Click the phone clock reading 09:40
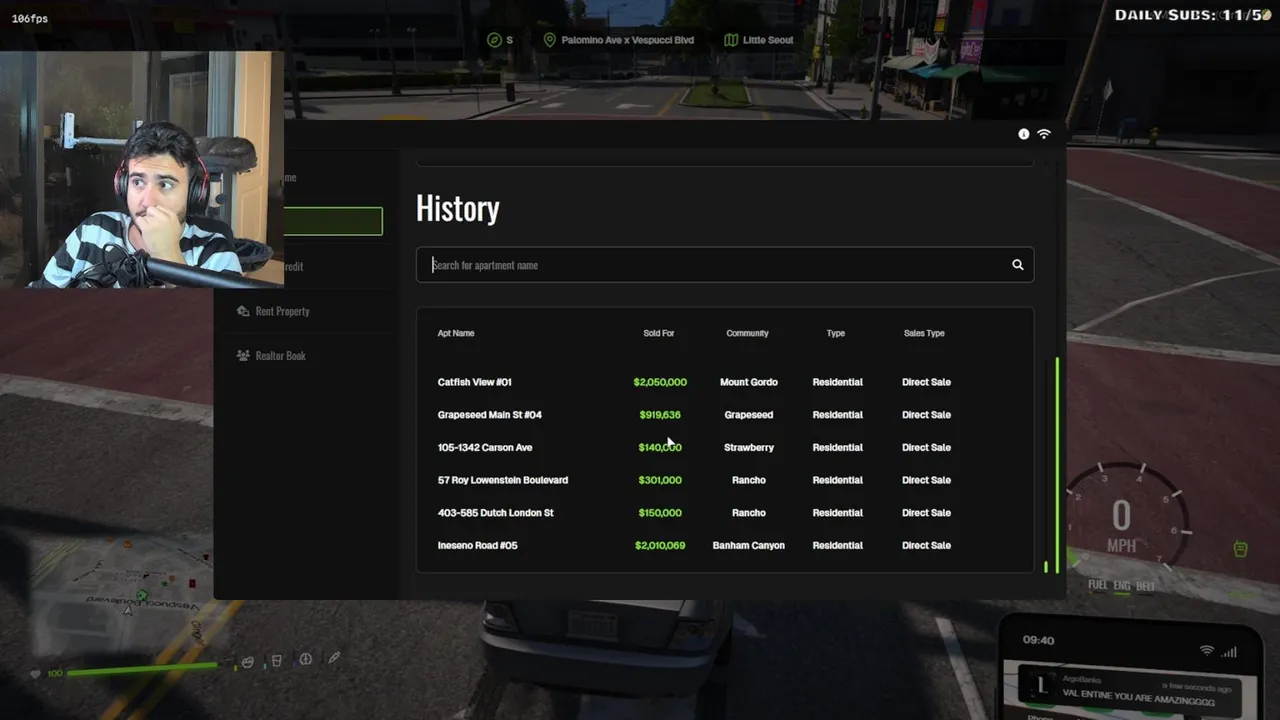This screenshot has height=720, width=1280. 1038,640
